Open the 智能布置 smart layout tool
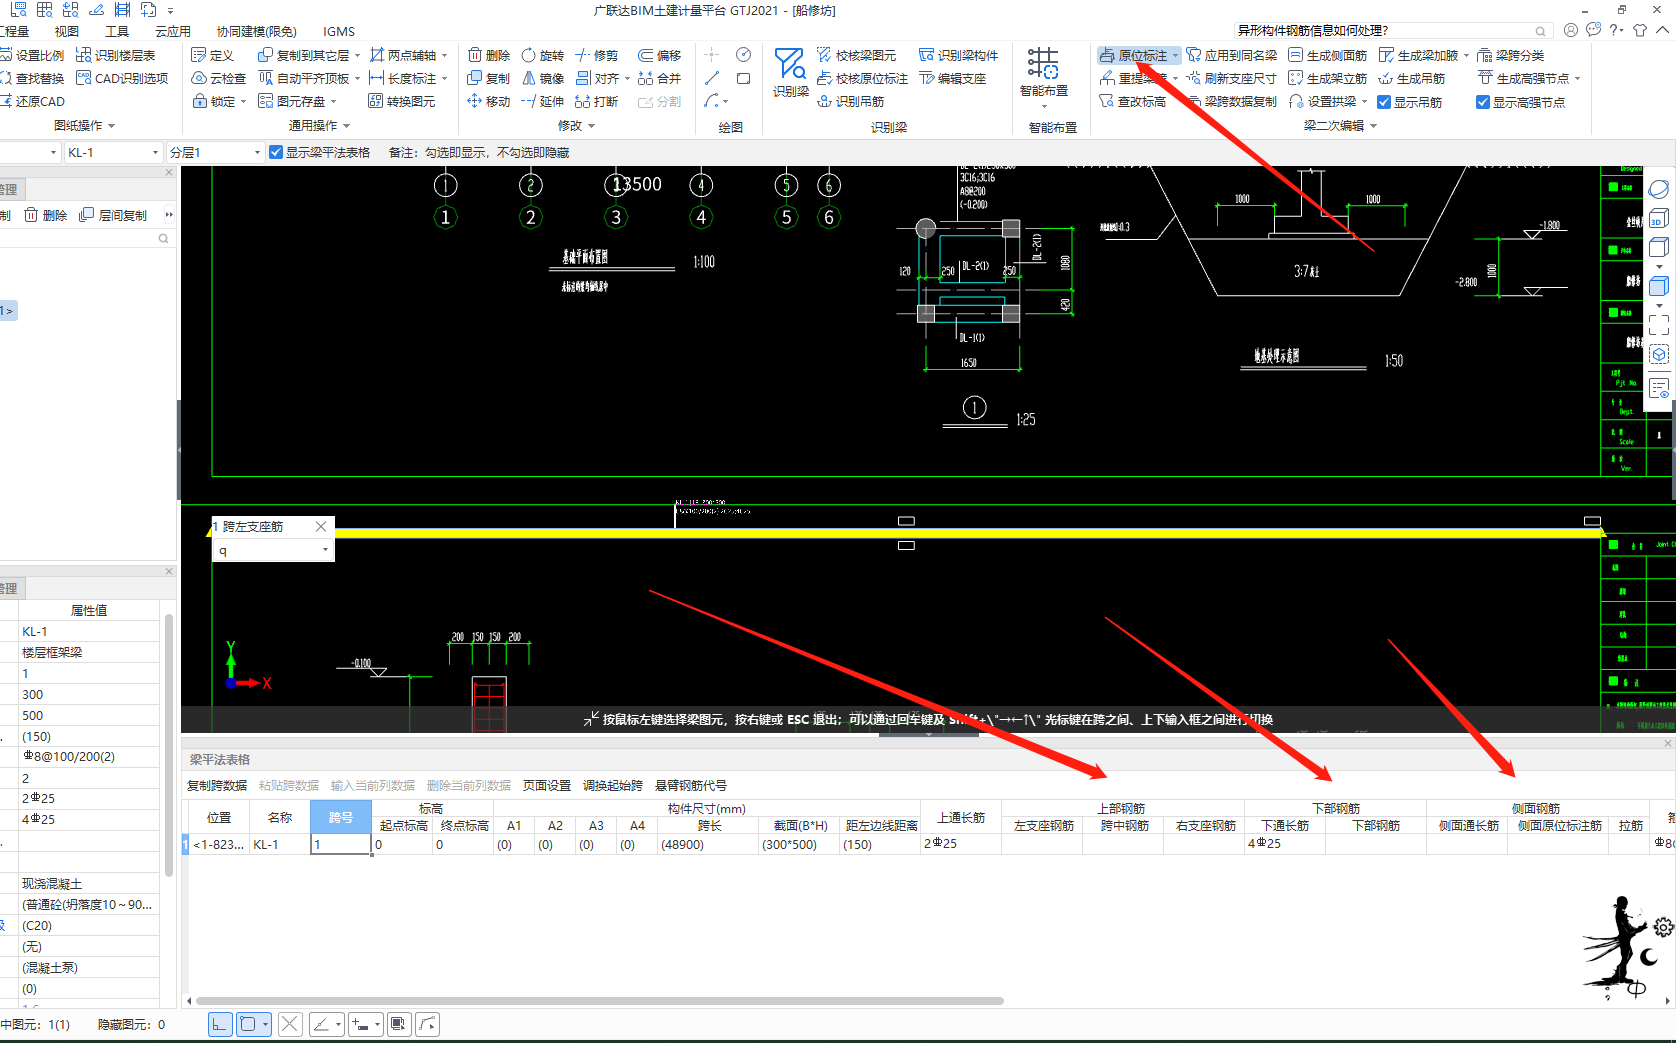The image size is (1676, 1043). point(1043,72)
